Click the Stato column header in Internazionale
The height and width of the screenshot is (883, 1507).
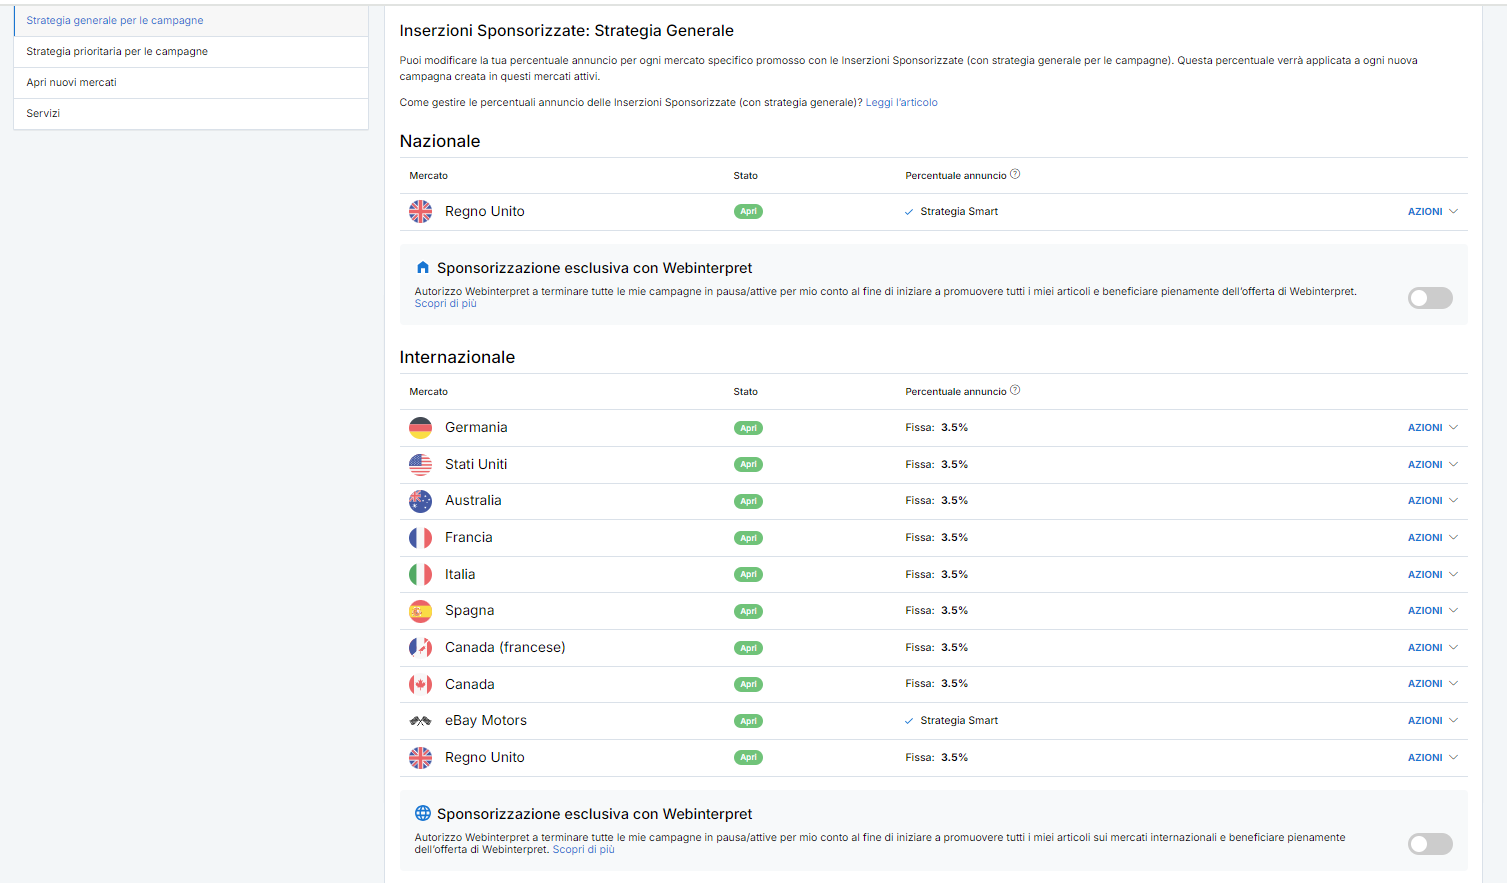745,392
